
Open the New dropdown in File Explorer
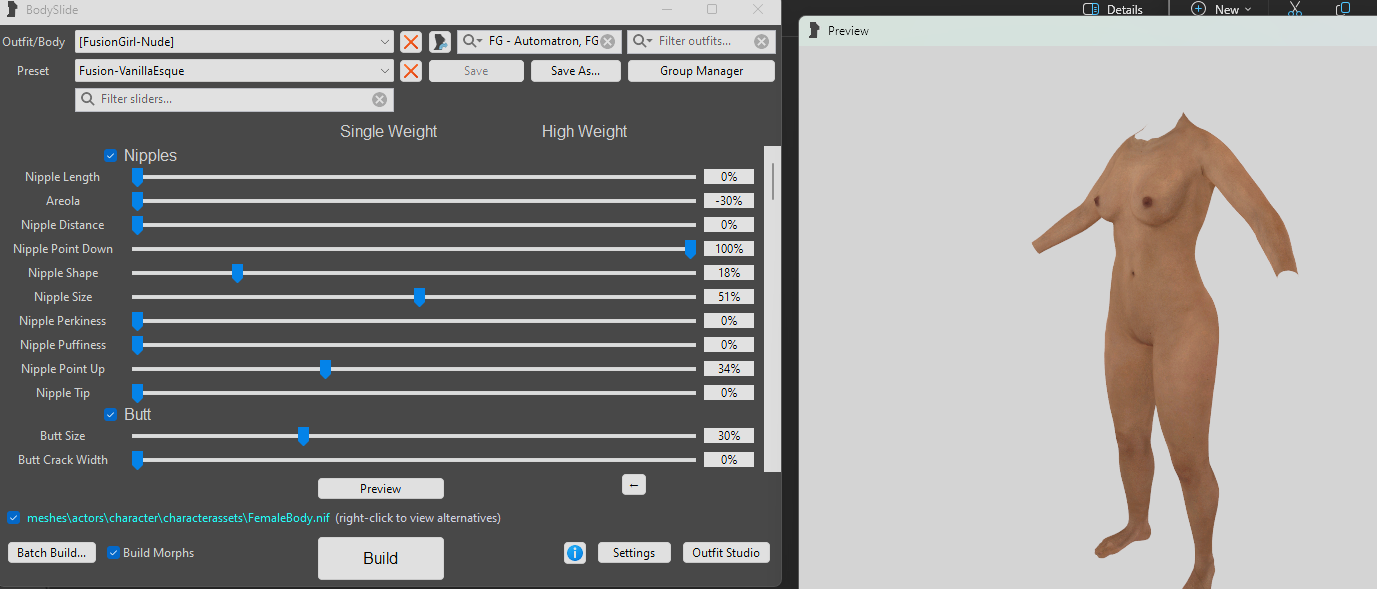click(x=1221, y=9)
